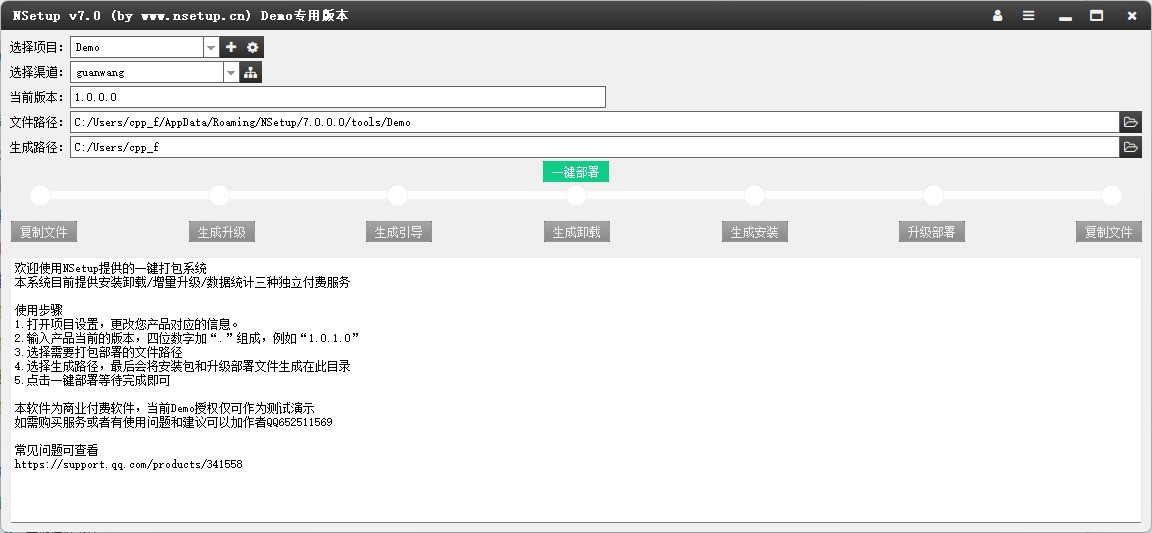The width and height of the screenshot is (1152, 533).
Task: Browse folder for 文件路径
Action: (x=1131, y=122)
